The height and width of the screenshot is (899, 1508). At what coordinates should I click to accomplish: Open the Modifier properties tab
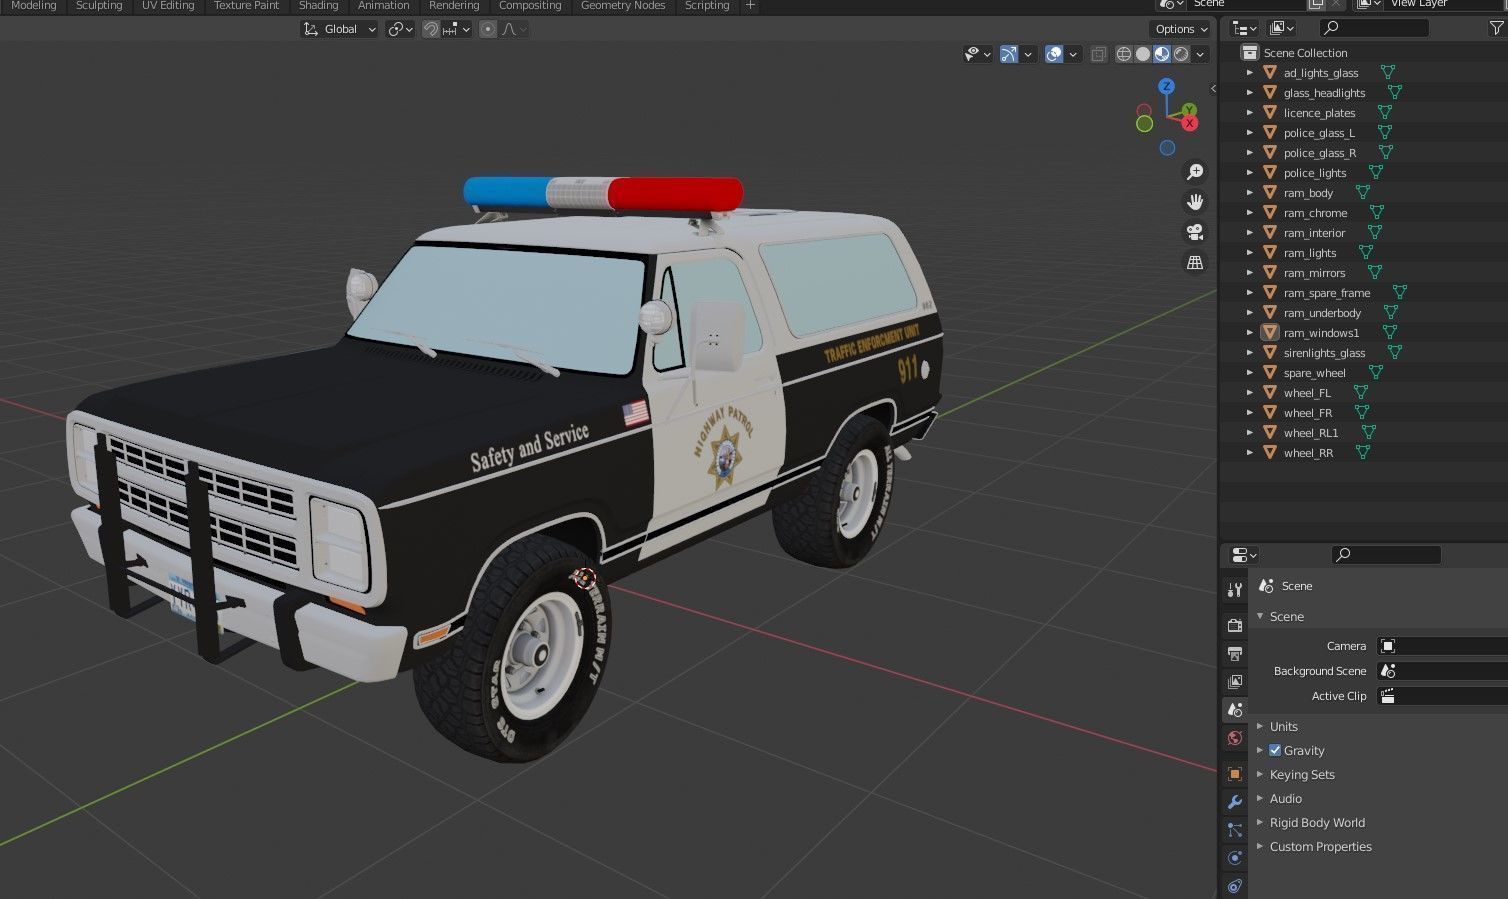tap(1235, 801)
